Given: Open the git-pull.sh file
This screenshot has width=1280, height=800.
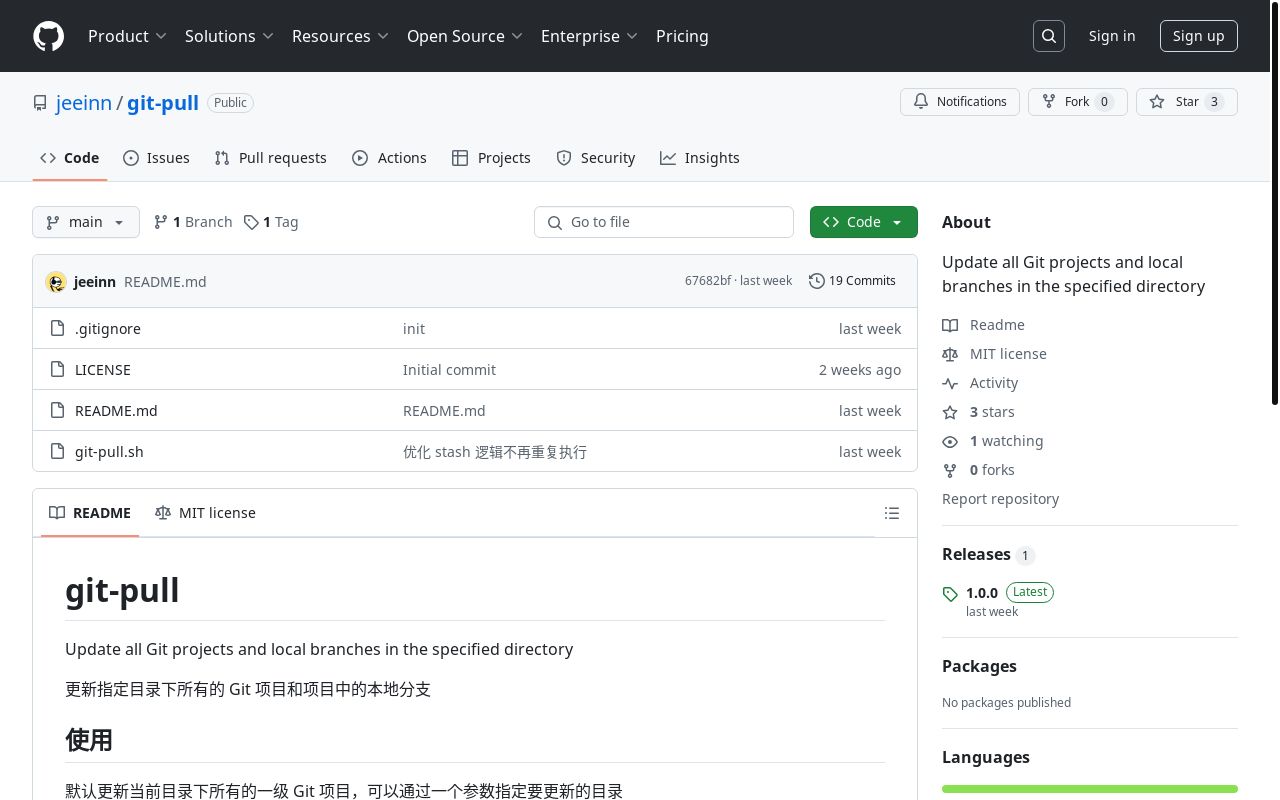Looking at the screenshot, I should [109, 452].
